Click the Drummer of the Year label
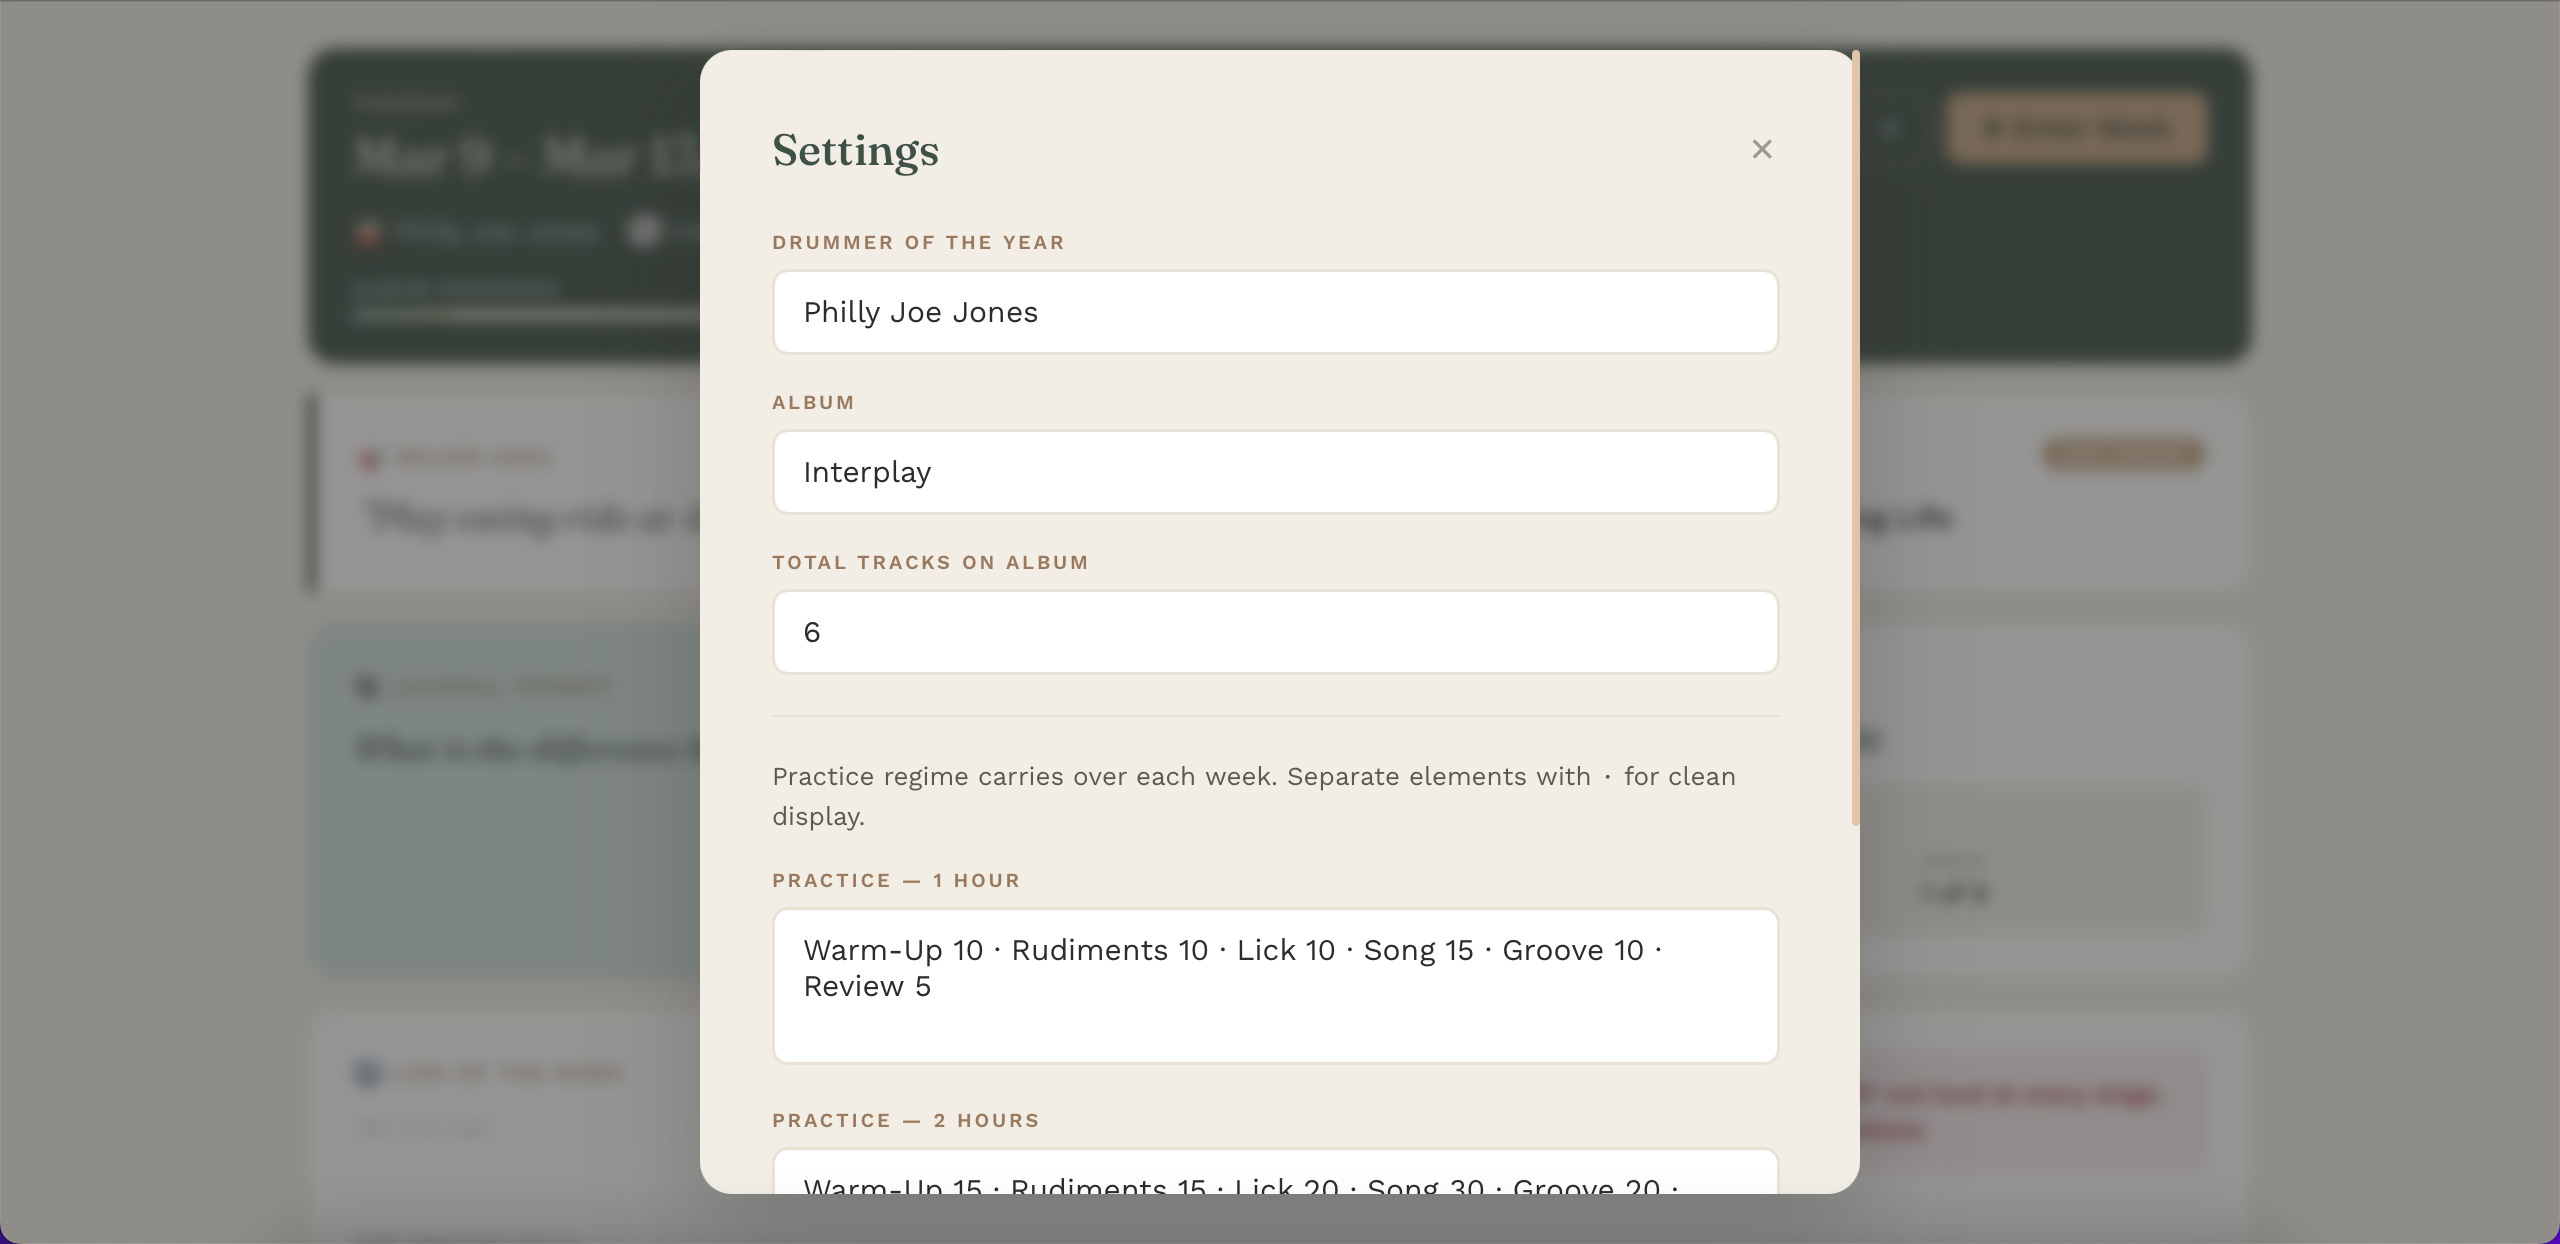Screen dimensions: 2560x1244 [918, 243]
